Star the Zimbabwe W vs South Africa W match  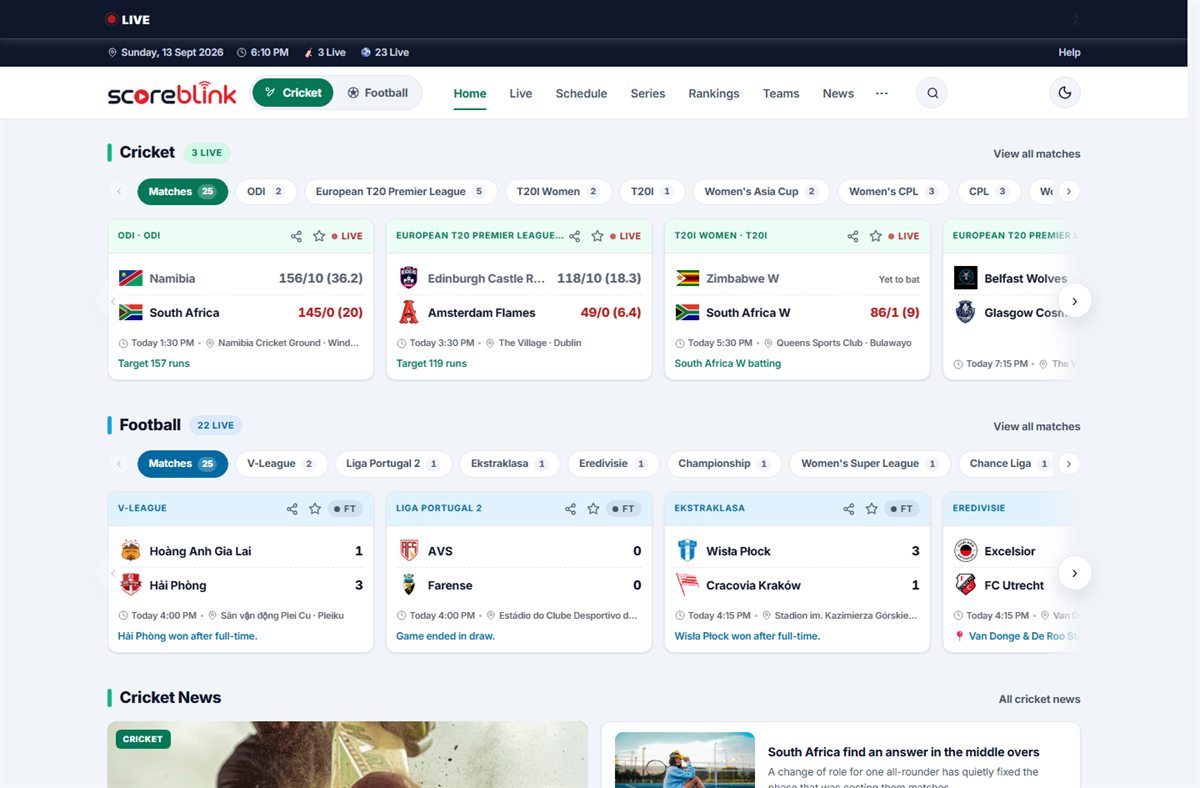tap(875, 236)
